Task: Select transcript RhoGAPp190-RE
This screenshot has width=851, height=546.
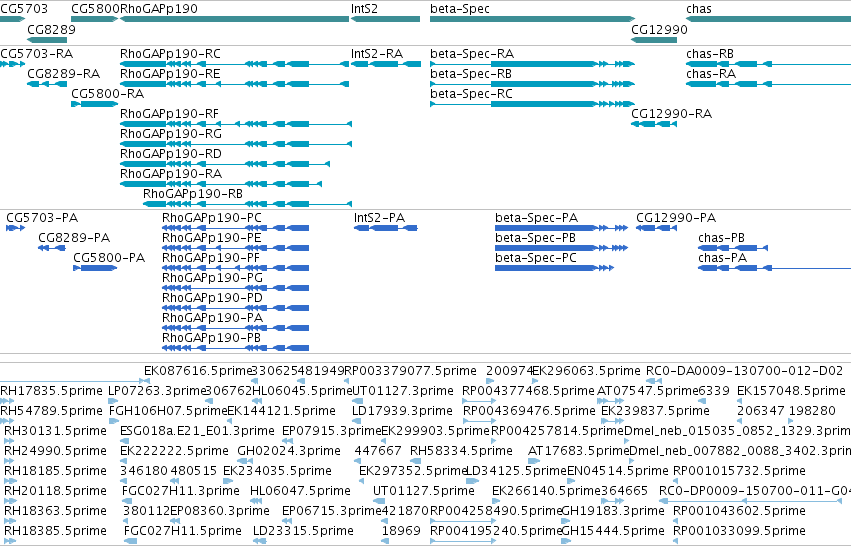Action: [x=170, y=74]
